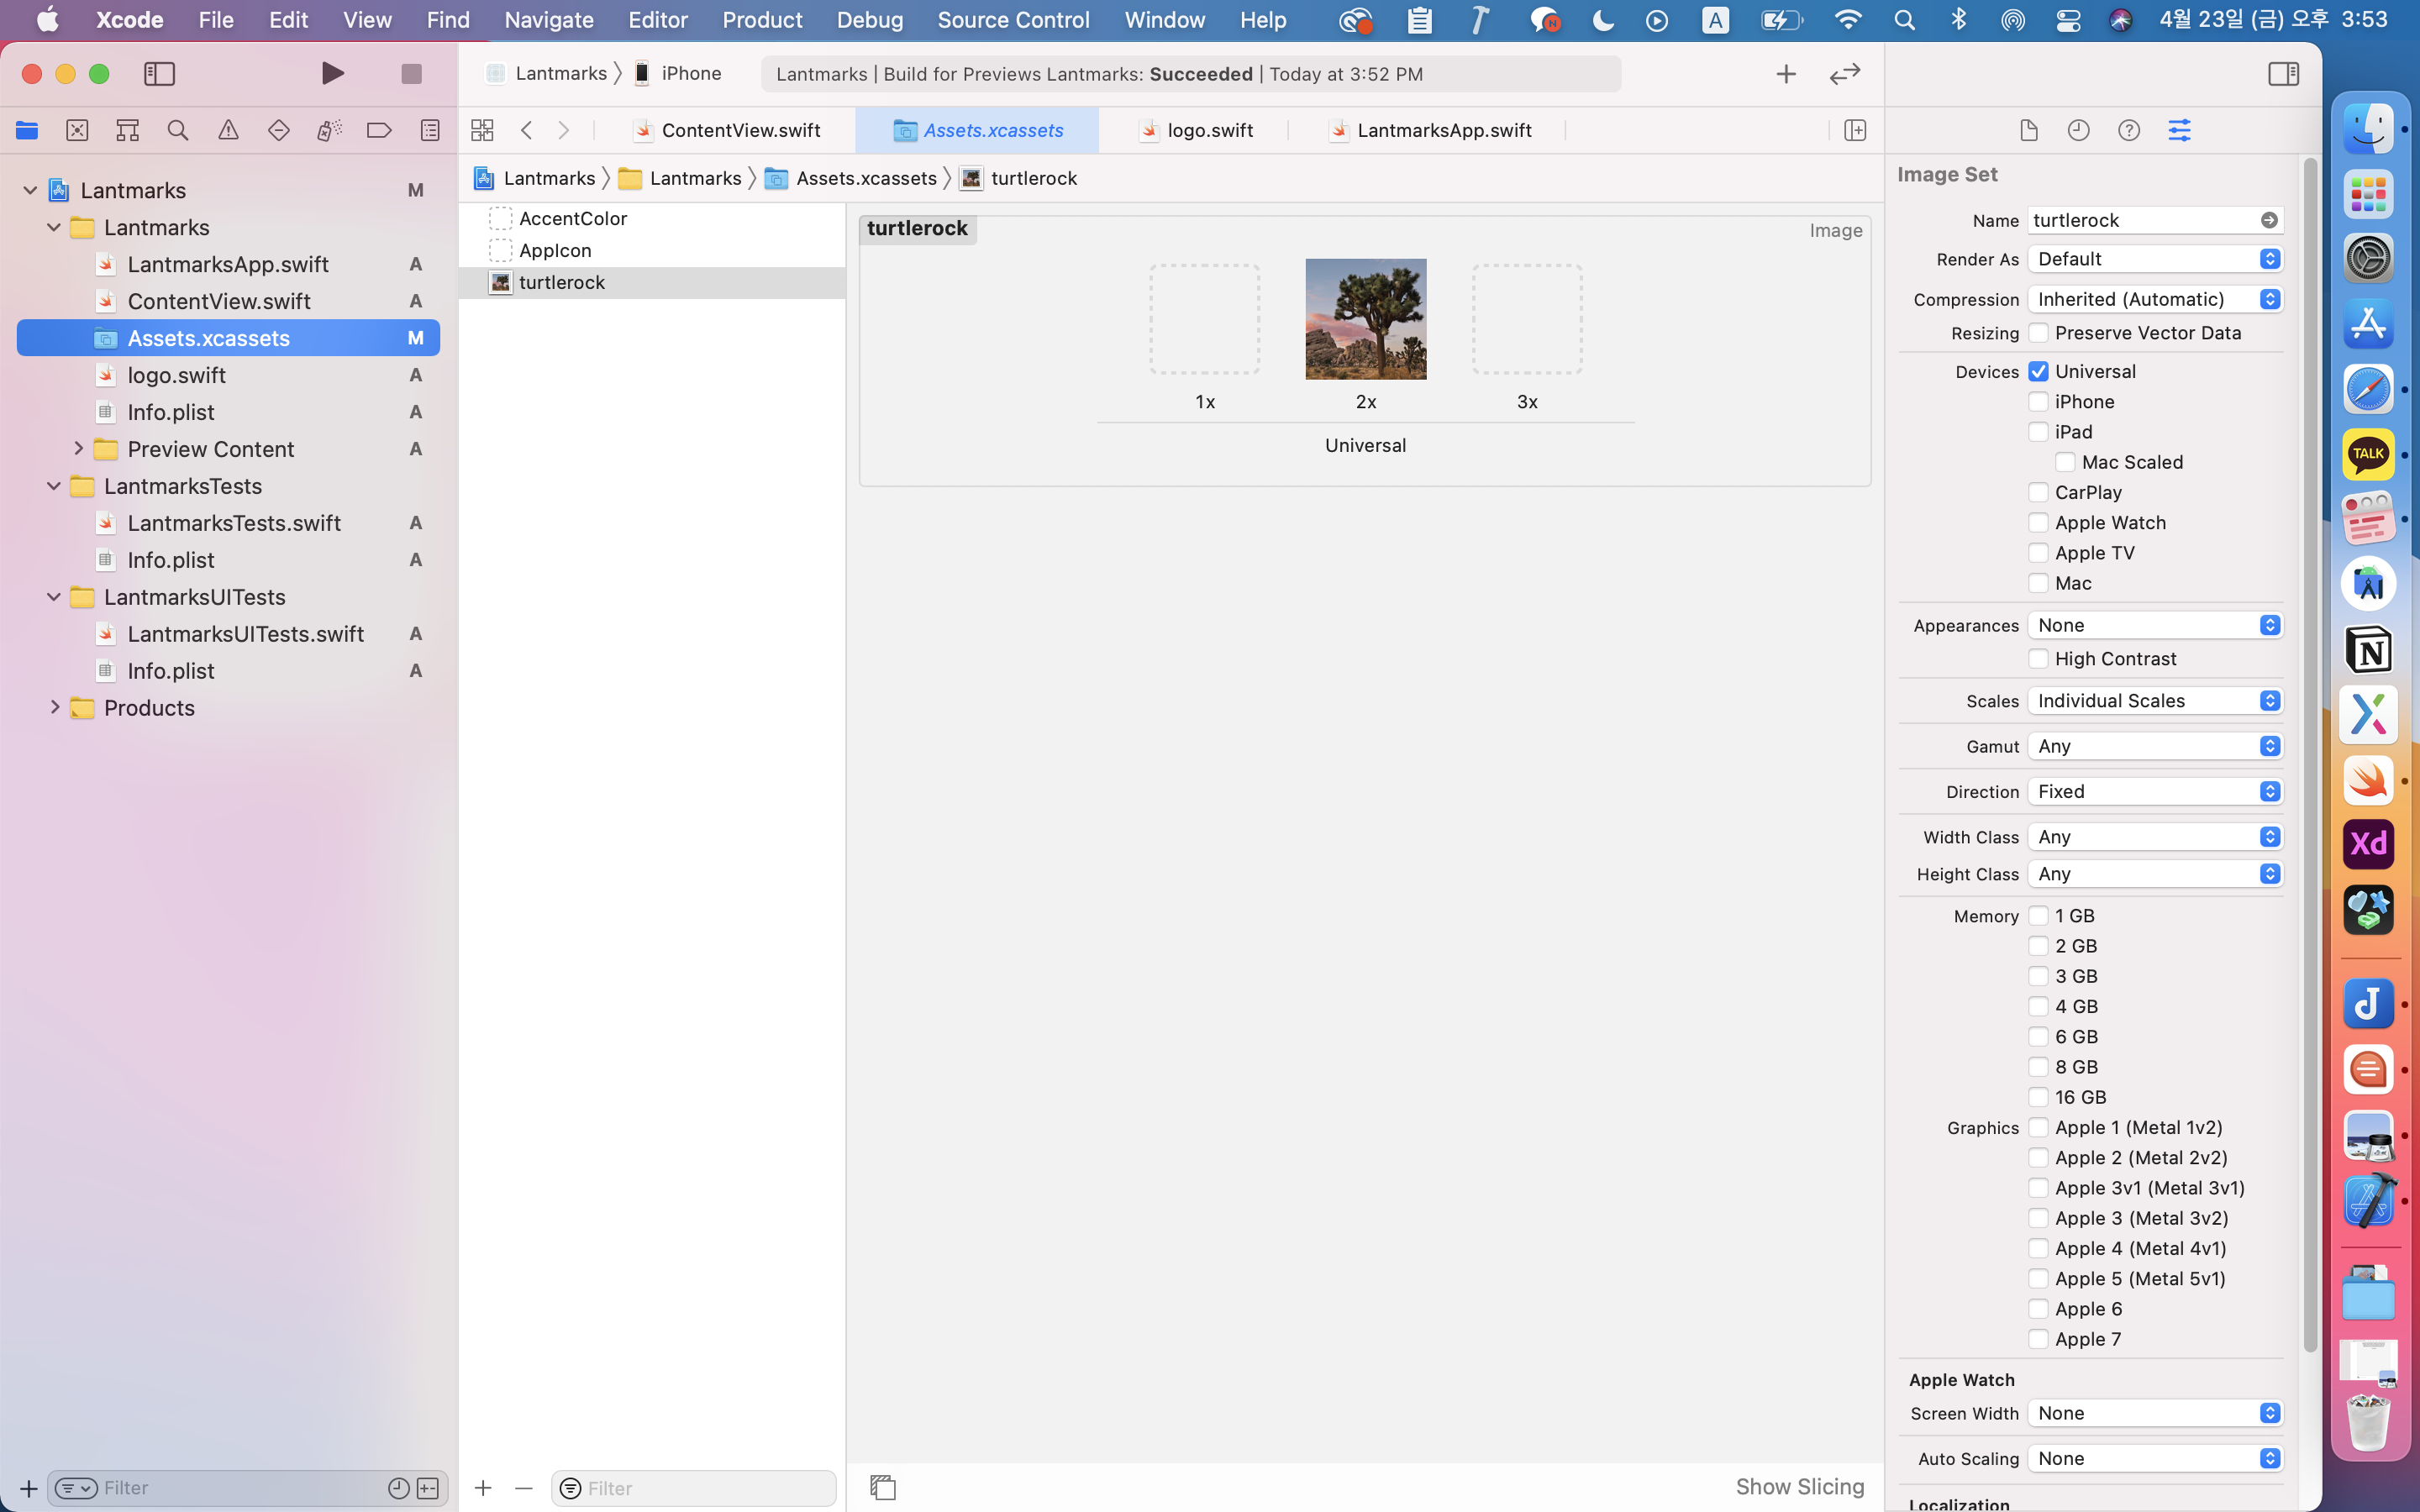Enable the iPhone devices checkbox
This screenshot has height=1512, width=2420.
coord(2038,402)
